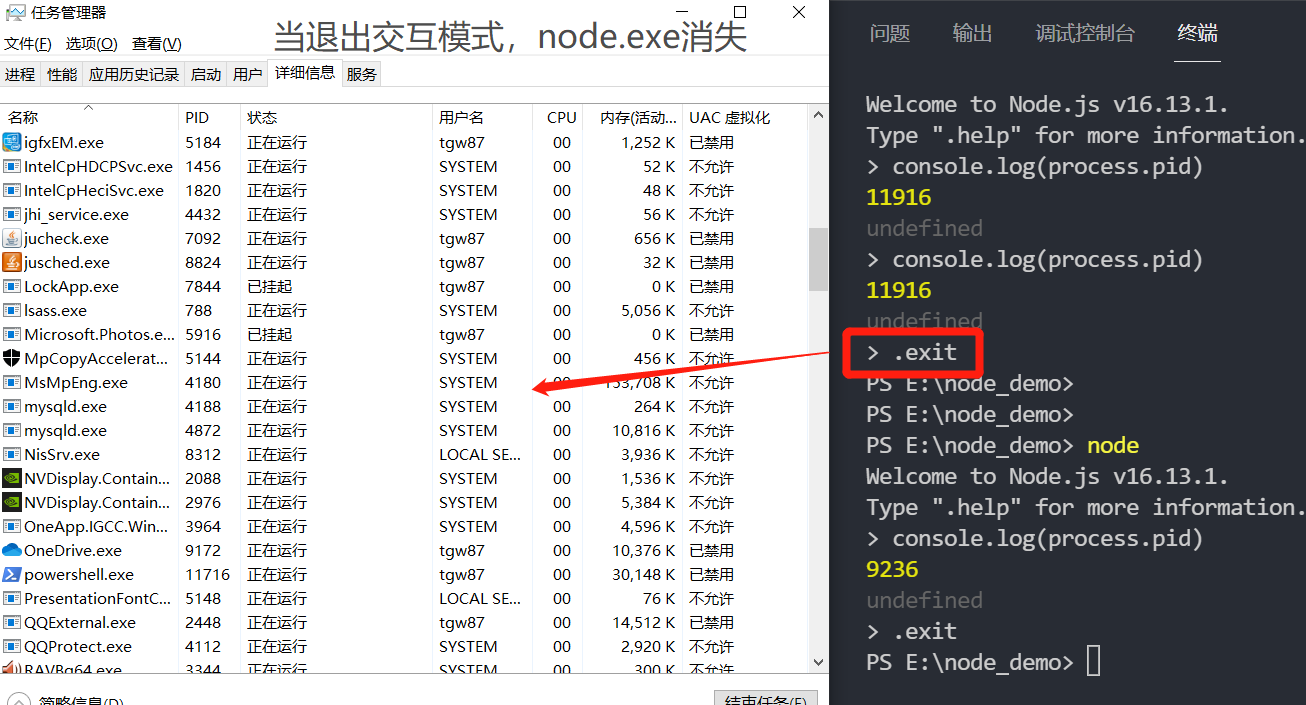Click the igfxEM.exe process icon

coord(12,142)
